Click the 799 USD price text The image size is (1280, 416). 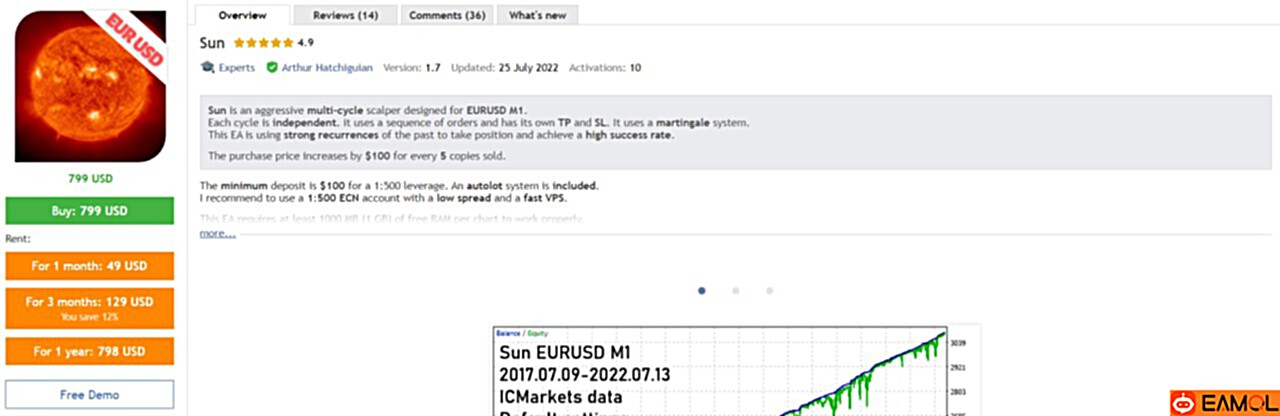90,179
